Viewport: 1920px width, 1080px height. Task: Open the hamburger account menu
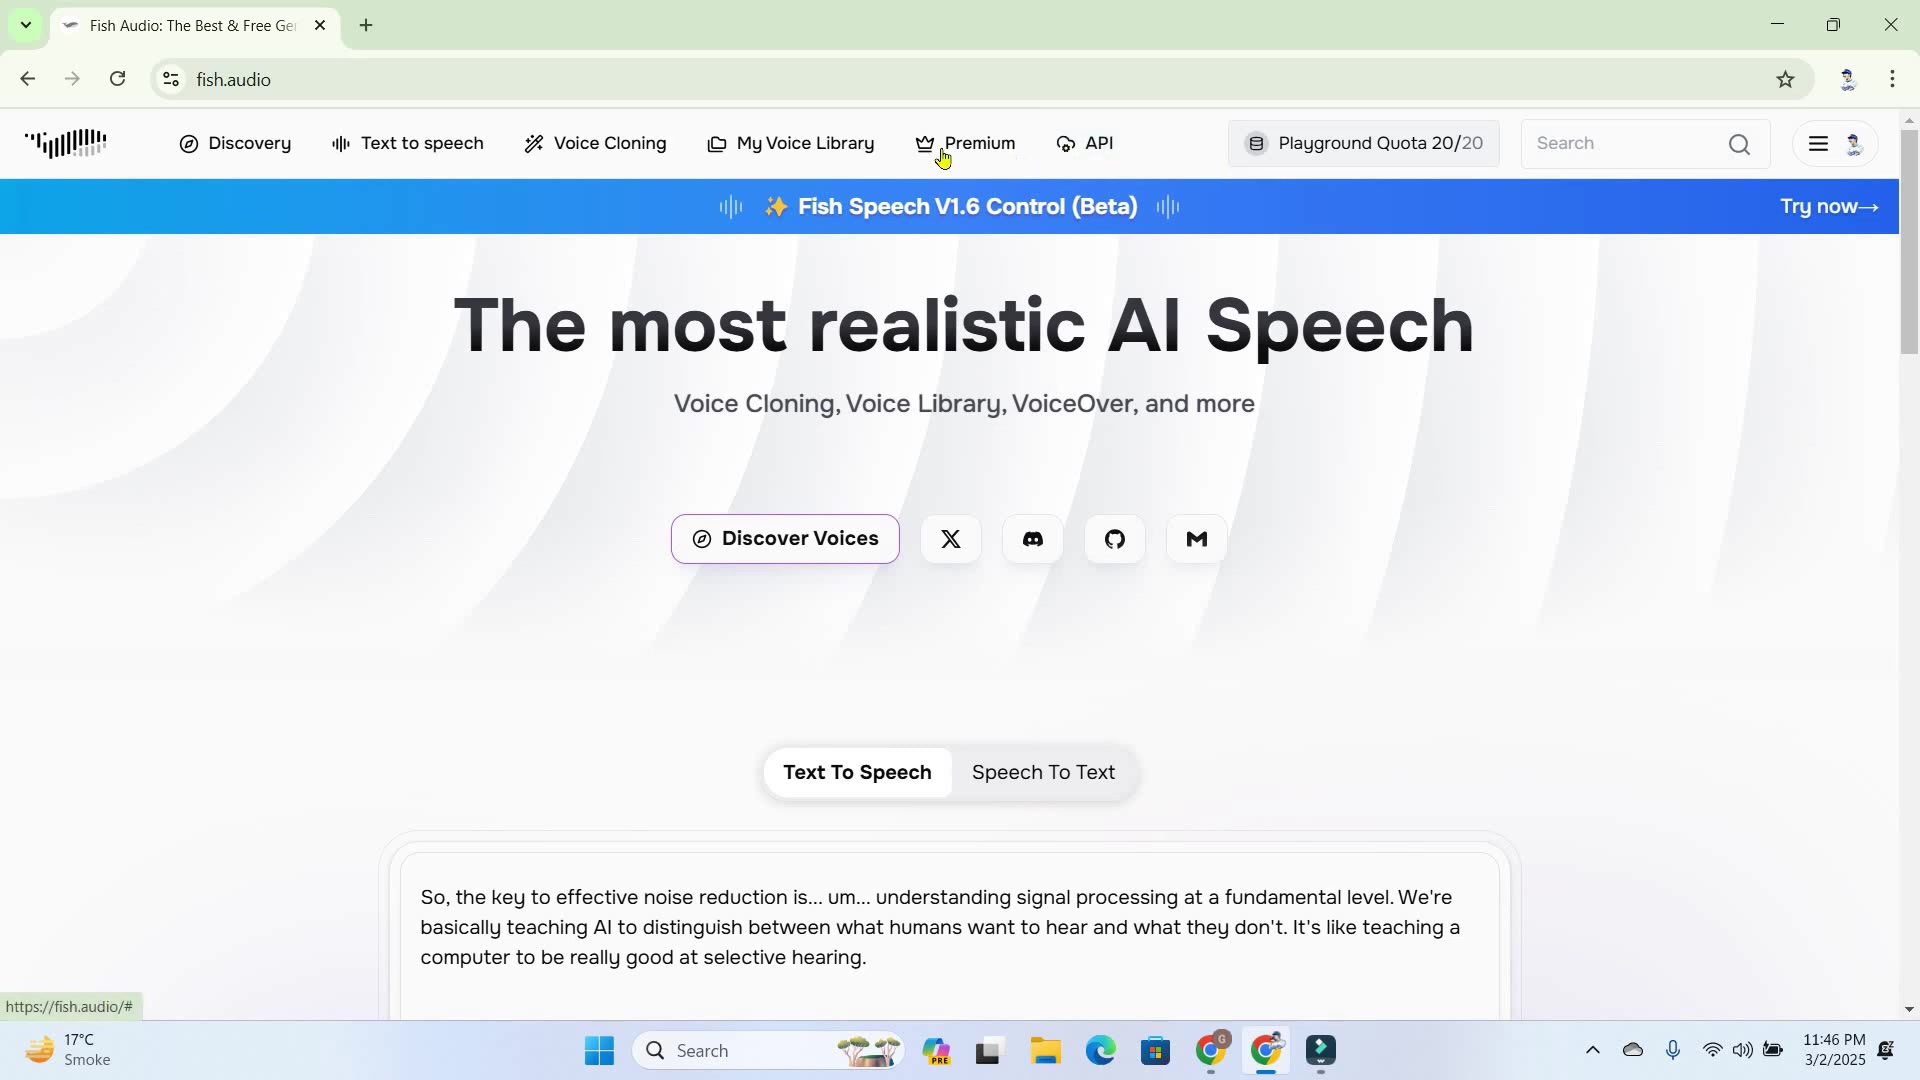pos(1818,144)
